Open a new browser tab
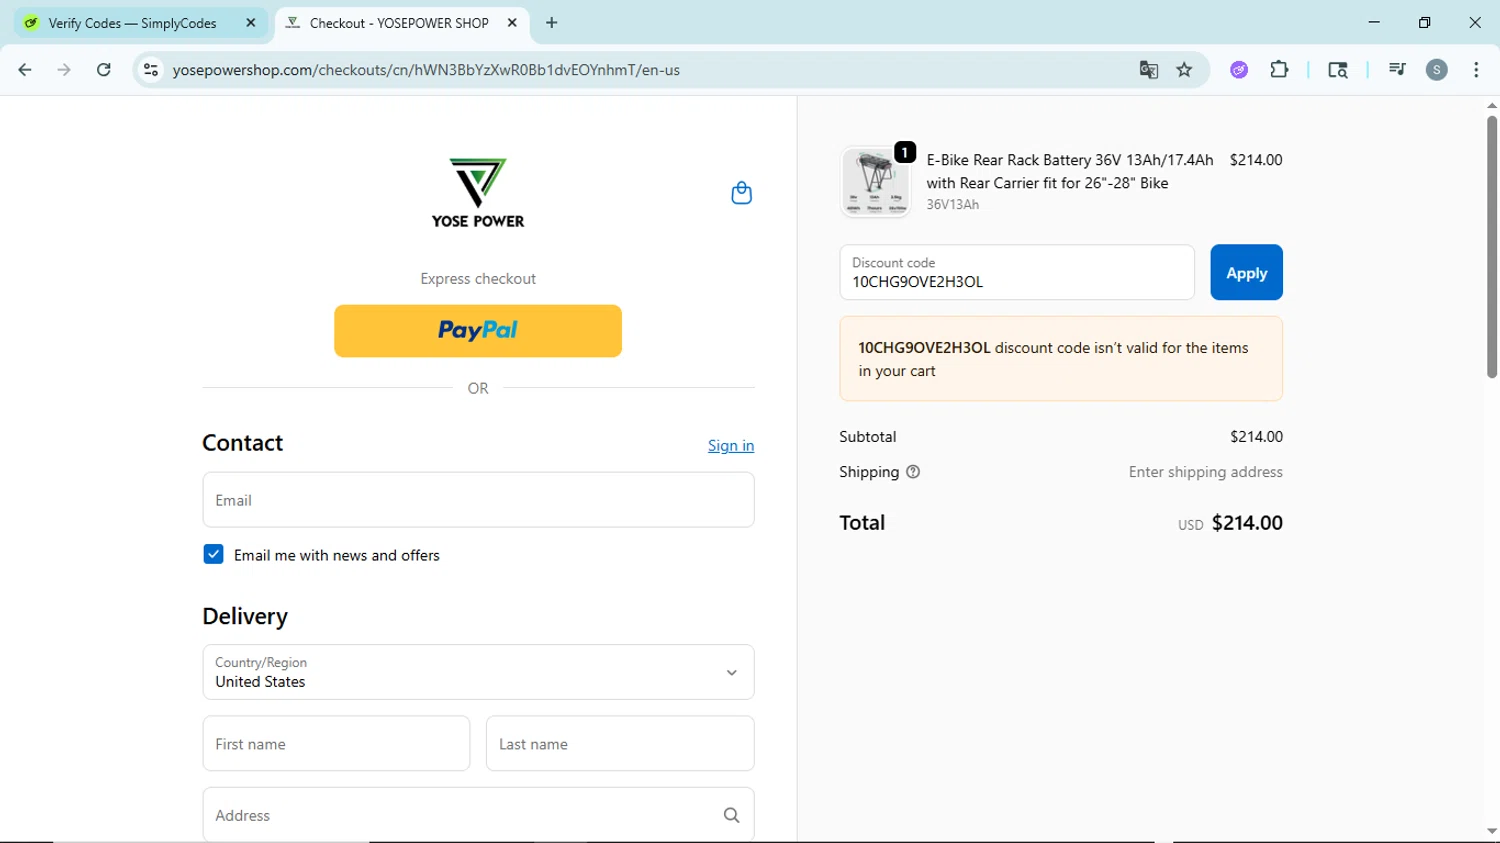 552,23
